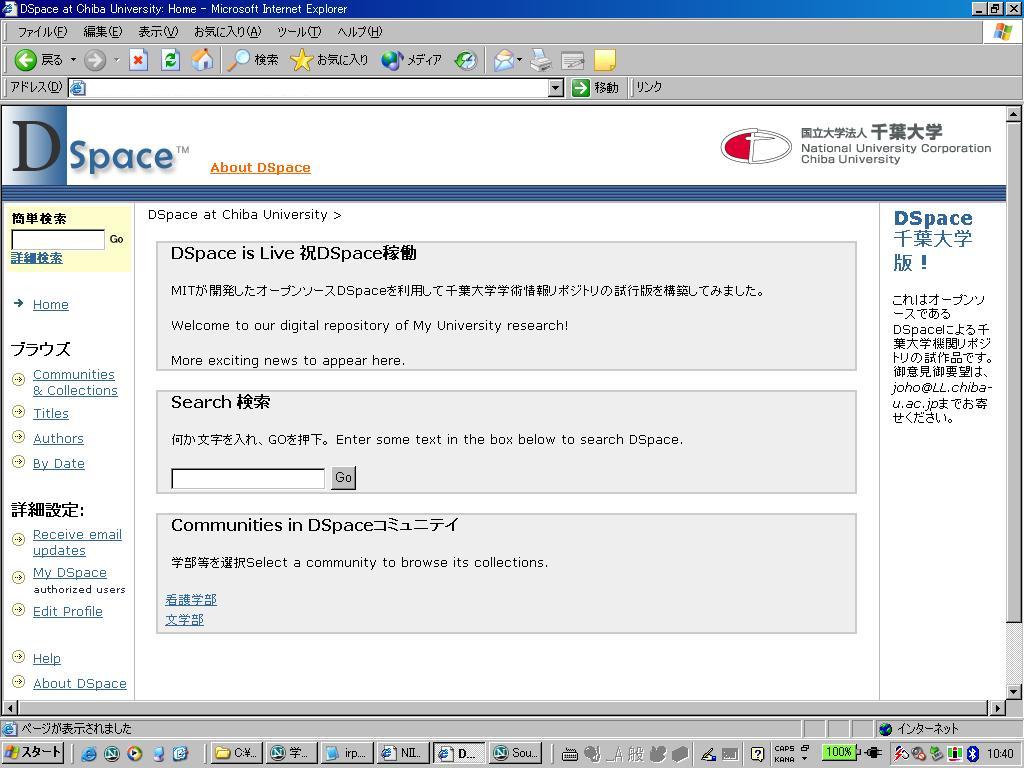Click the 移動 (Go) address bar button
Viewport: 1024px width, 768px height.
click(595, 88)
